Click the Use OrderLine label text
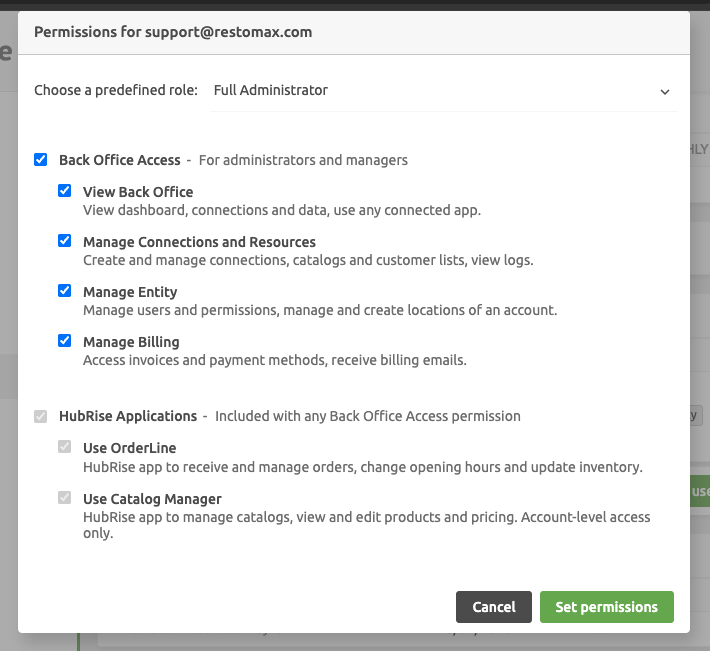Image resolution: width=710 pixels, height=651 pixels. 129,448
